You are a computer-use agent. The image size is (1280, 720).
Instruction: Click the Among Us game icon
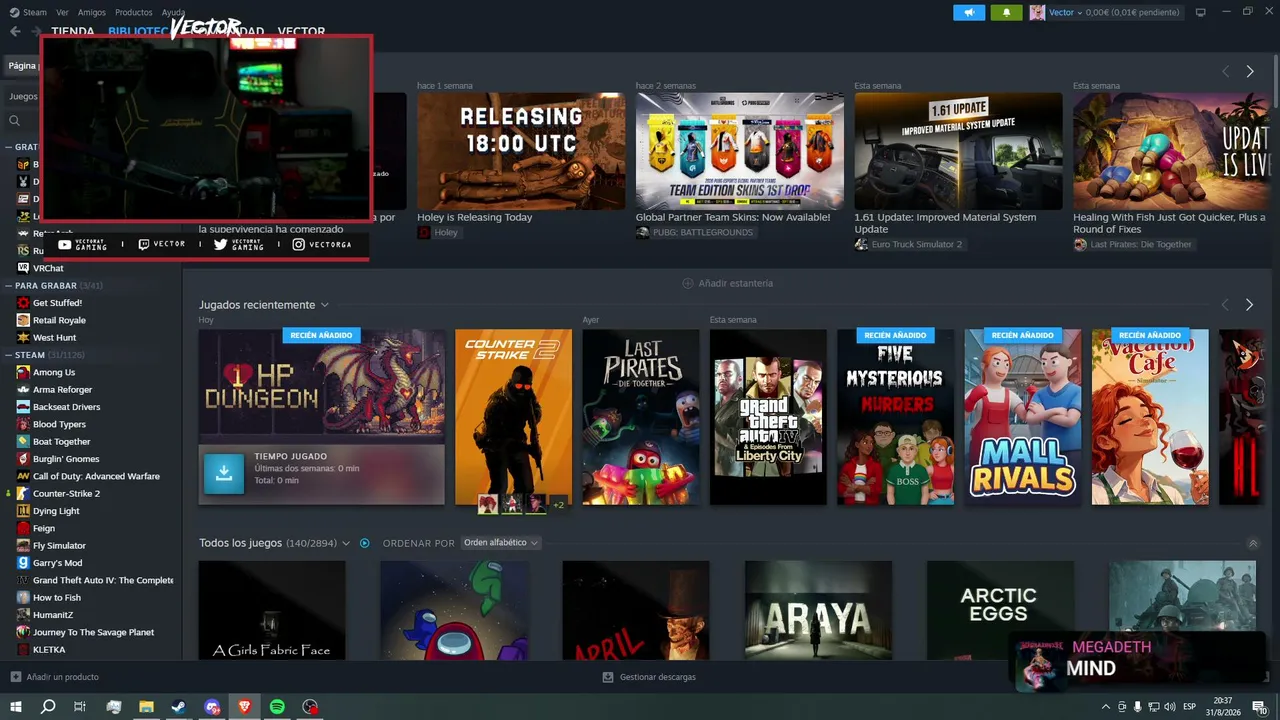[23, 372]
